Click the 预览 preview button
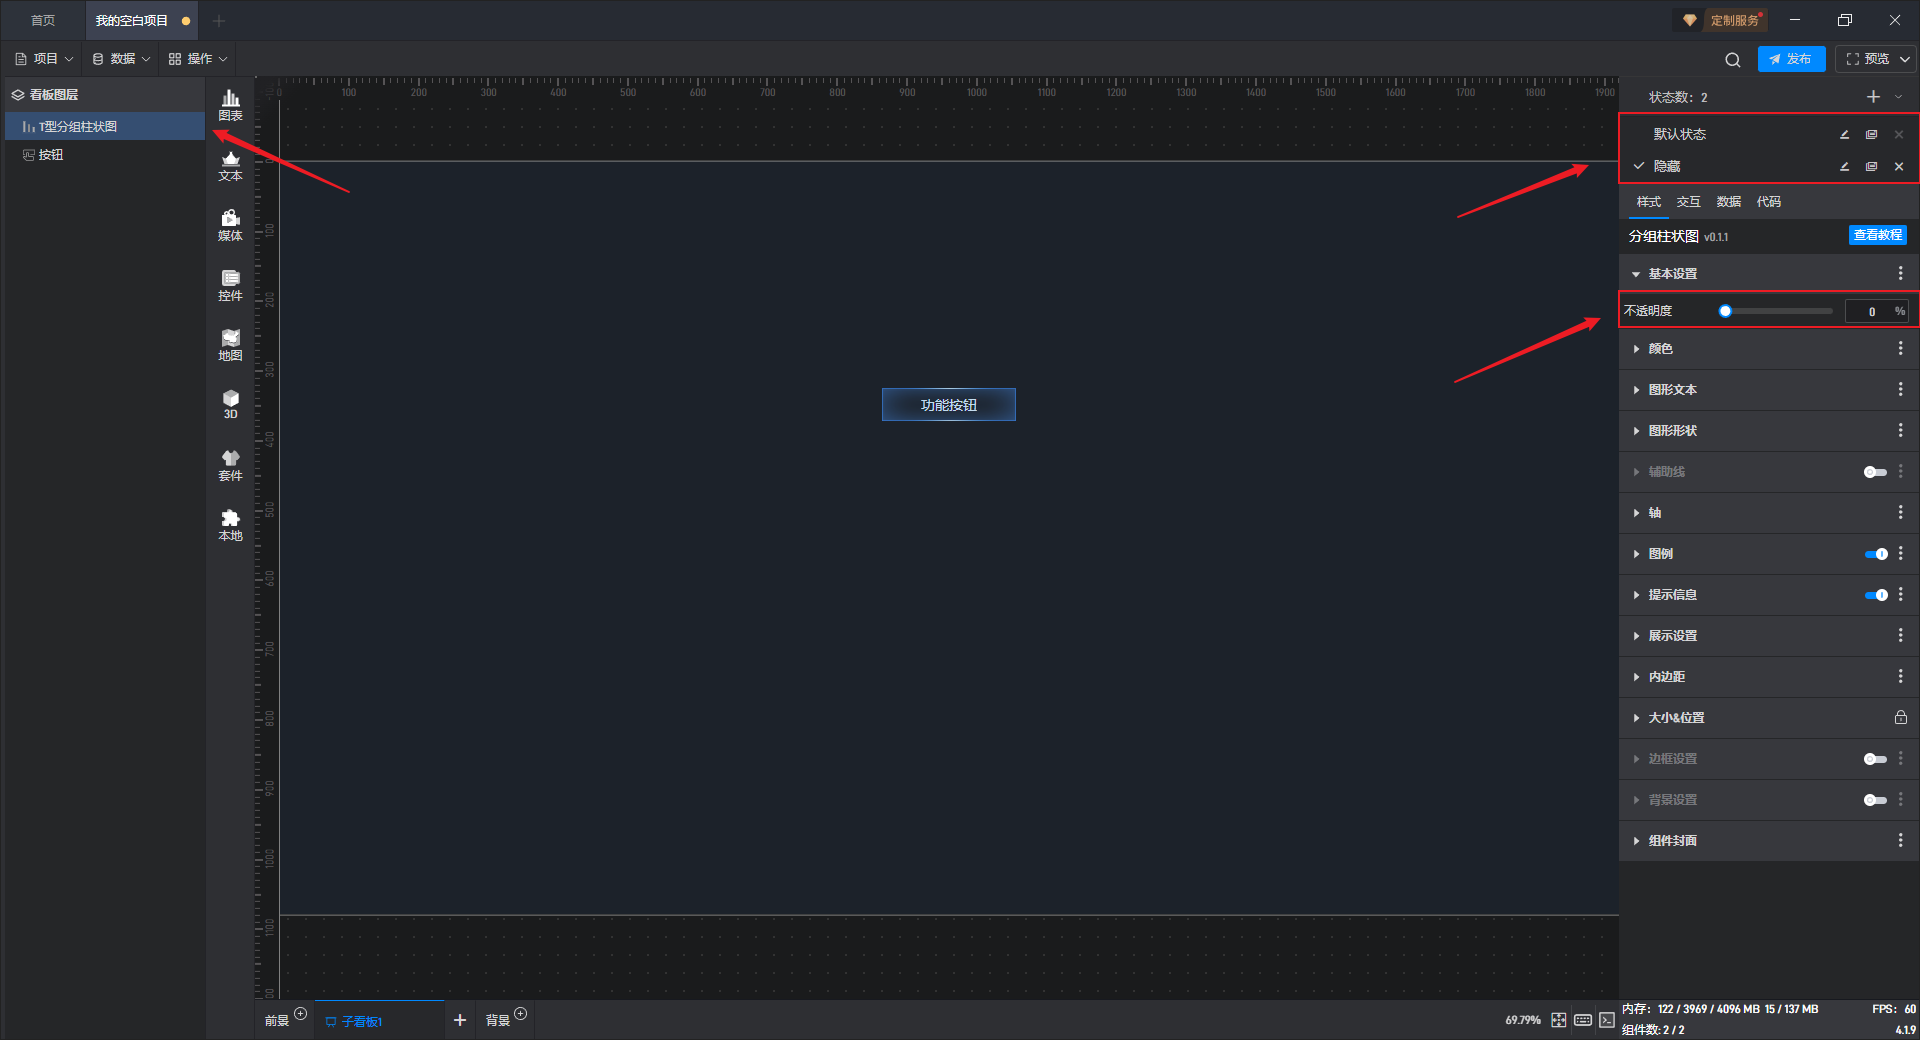The image size is (1920, 1040). (1867, 59)
